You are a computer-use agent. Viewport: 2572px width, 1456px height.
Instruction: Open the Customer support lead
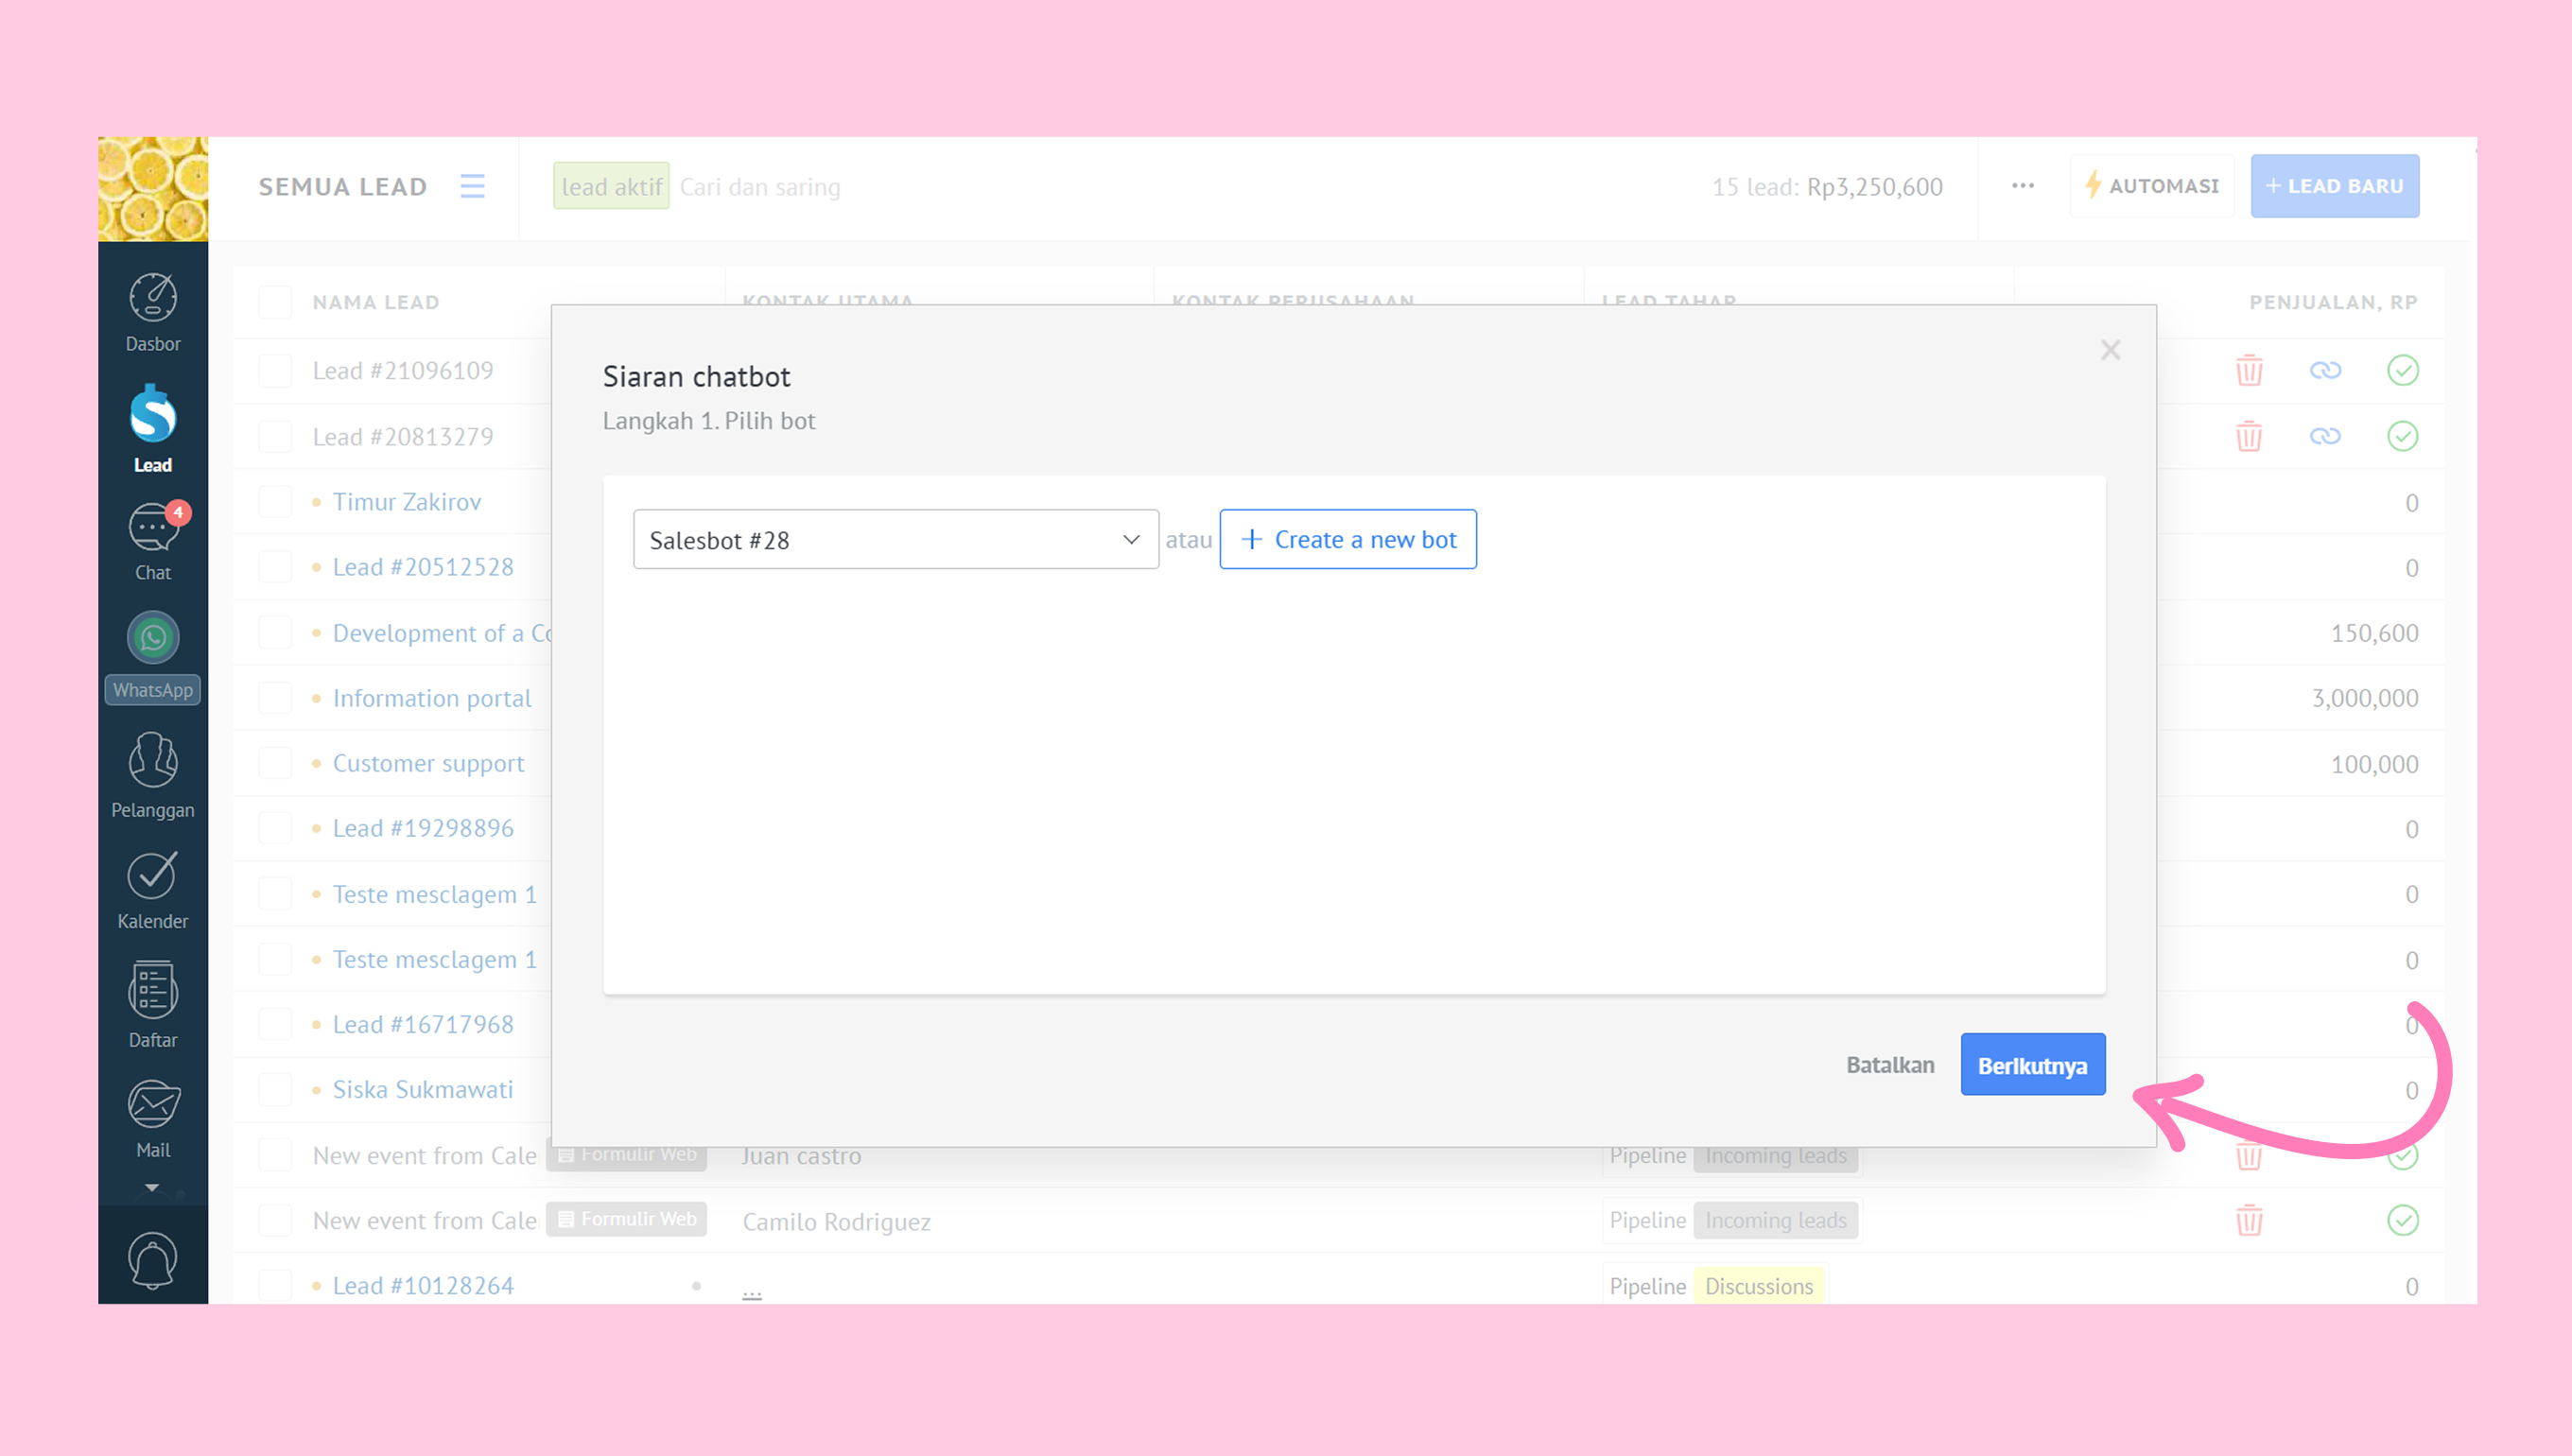(428, 763)
